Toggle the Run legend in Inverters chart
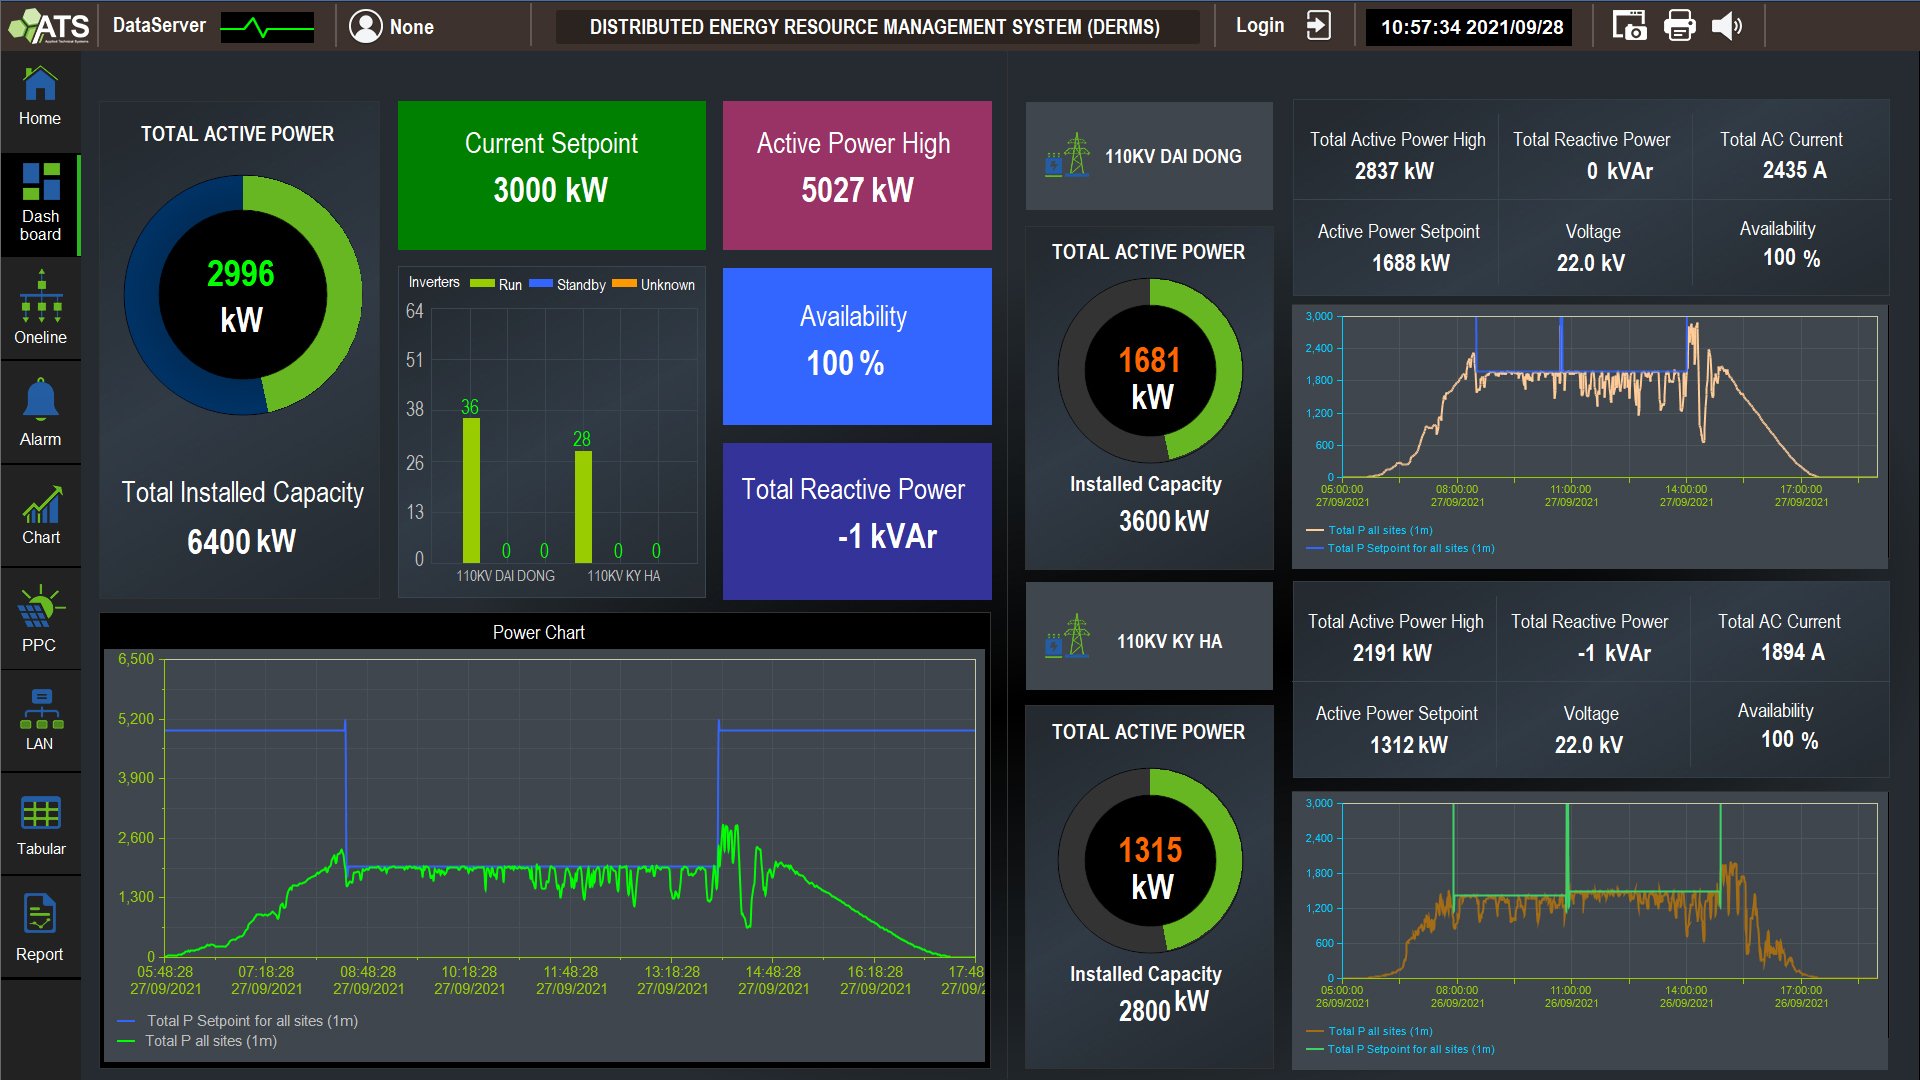The height and width of the screenshot is (1080, 1920). pyautogui.click(x=496, y=284)
